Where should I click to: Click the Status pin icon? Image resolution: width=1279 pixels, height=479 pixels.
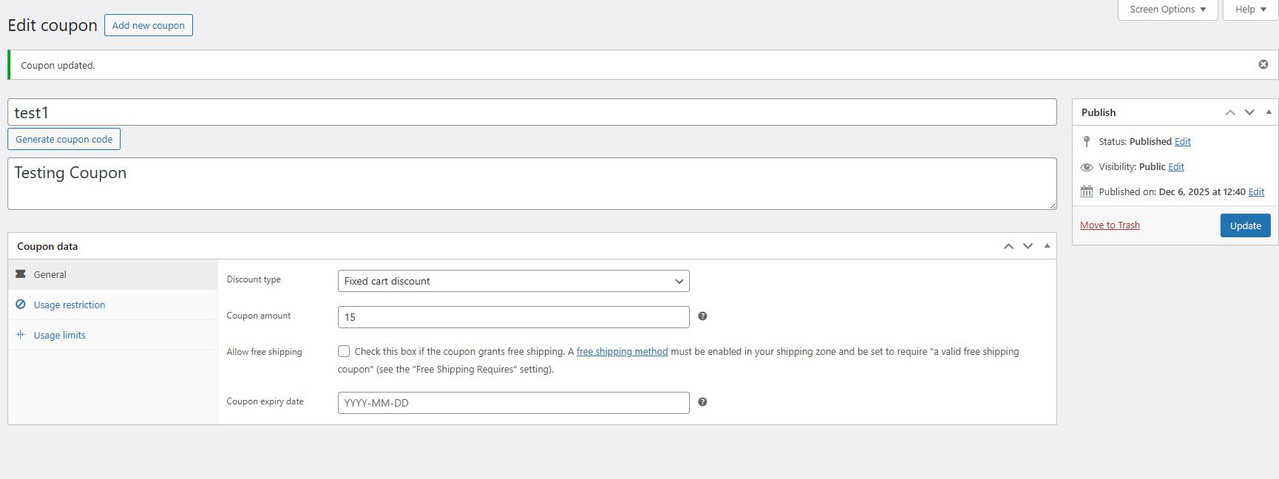tap(1087, 142)
